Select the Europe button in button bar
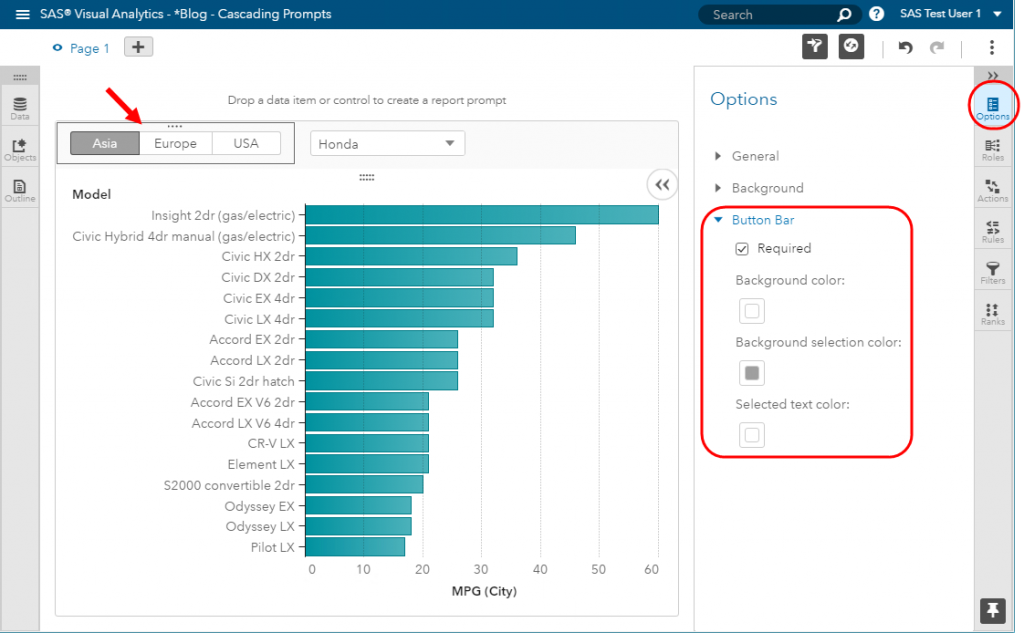The width and height of the screenshot is (1024, 633). pos(175,144)
